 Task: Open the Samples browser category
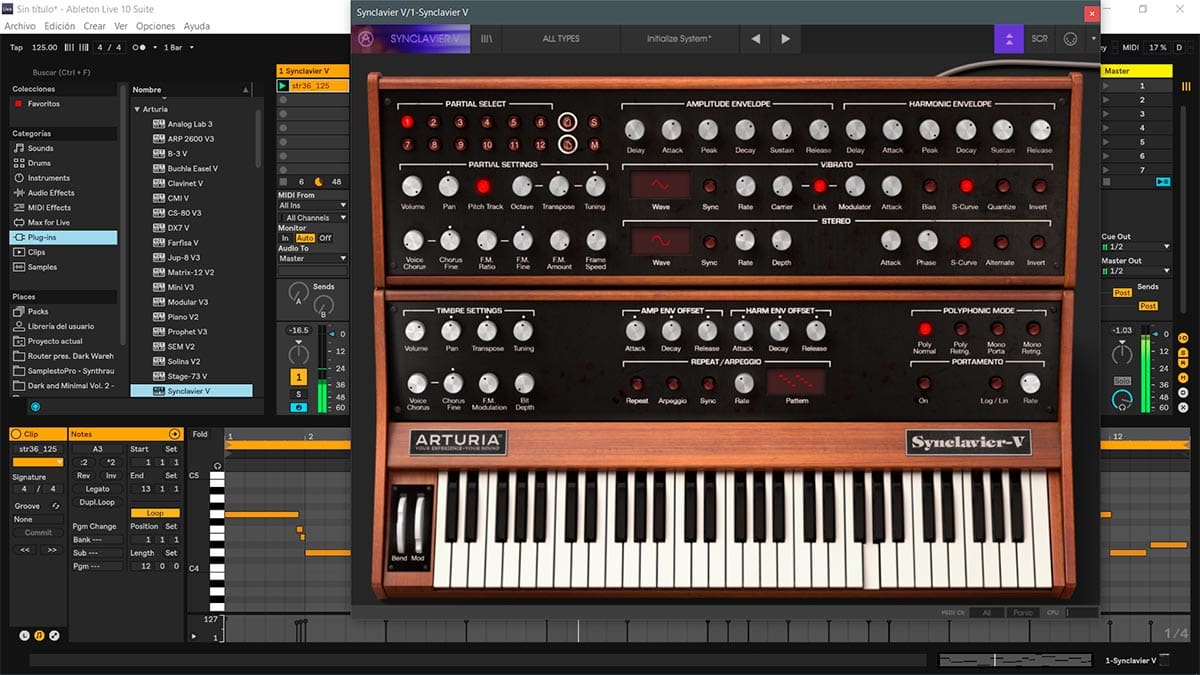(42, 267)
